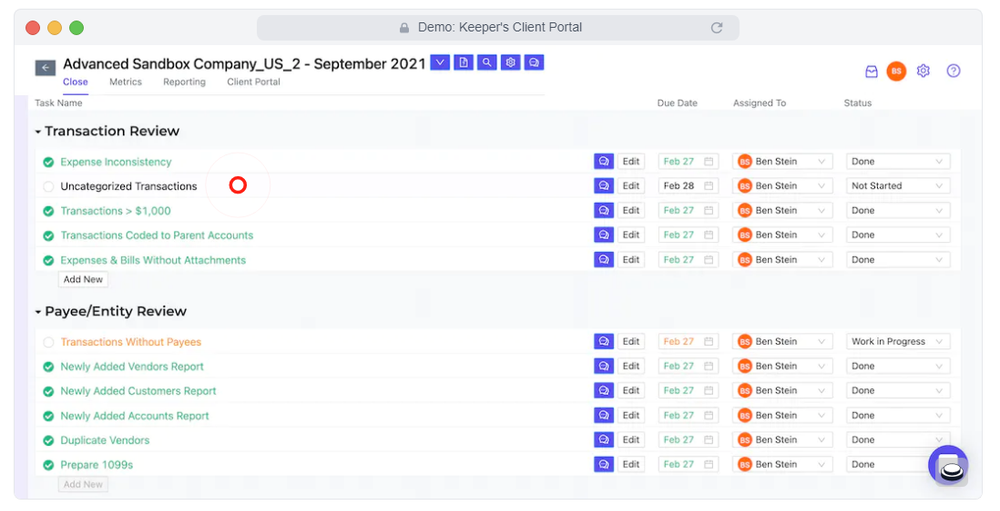1000x511 pixels.
Task: Click the BS user avatar at top
Action: 896,71
